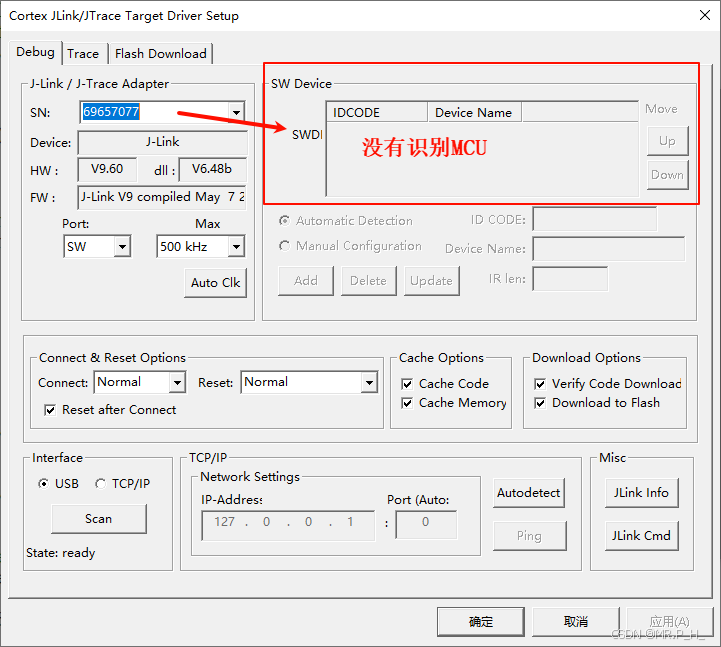Screen dimensions: 721x647
Task: Toggle Verify Code Download checkbox
Action: [540, 384]
